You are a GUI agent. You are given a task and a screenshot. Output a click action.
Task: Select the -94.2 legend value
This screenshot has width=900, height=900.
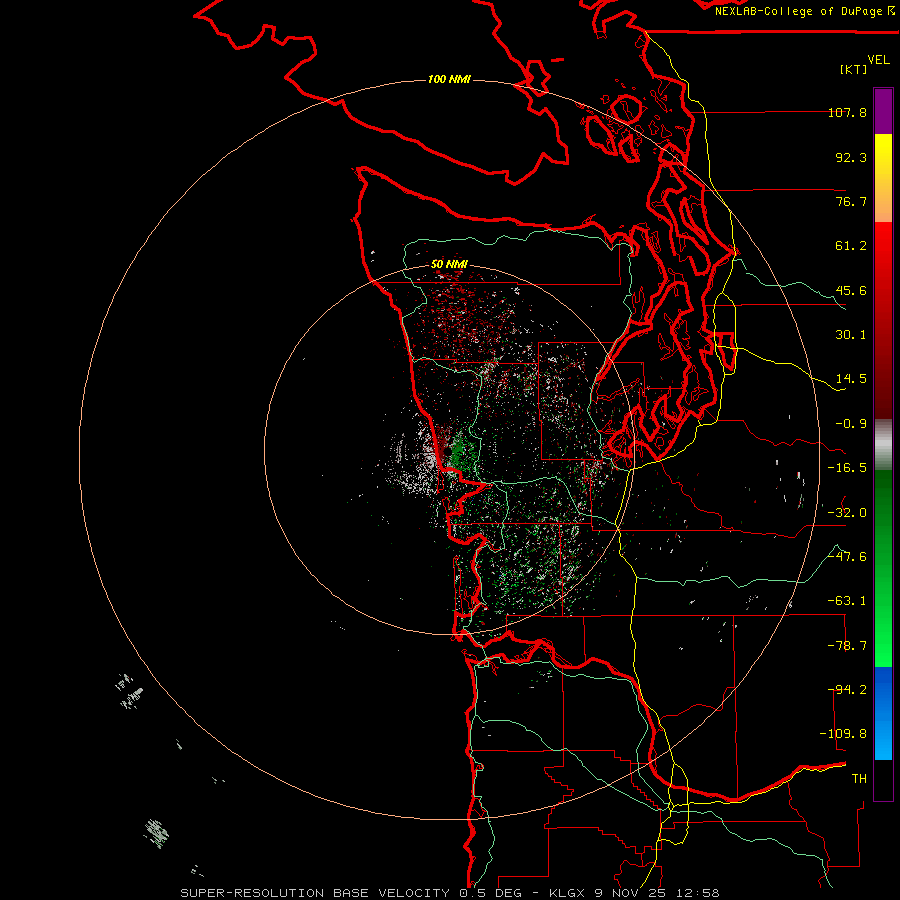[x=847, y=690]
